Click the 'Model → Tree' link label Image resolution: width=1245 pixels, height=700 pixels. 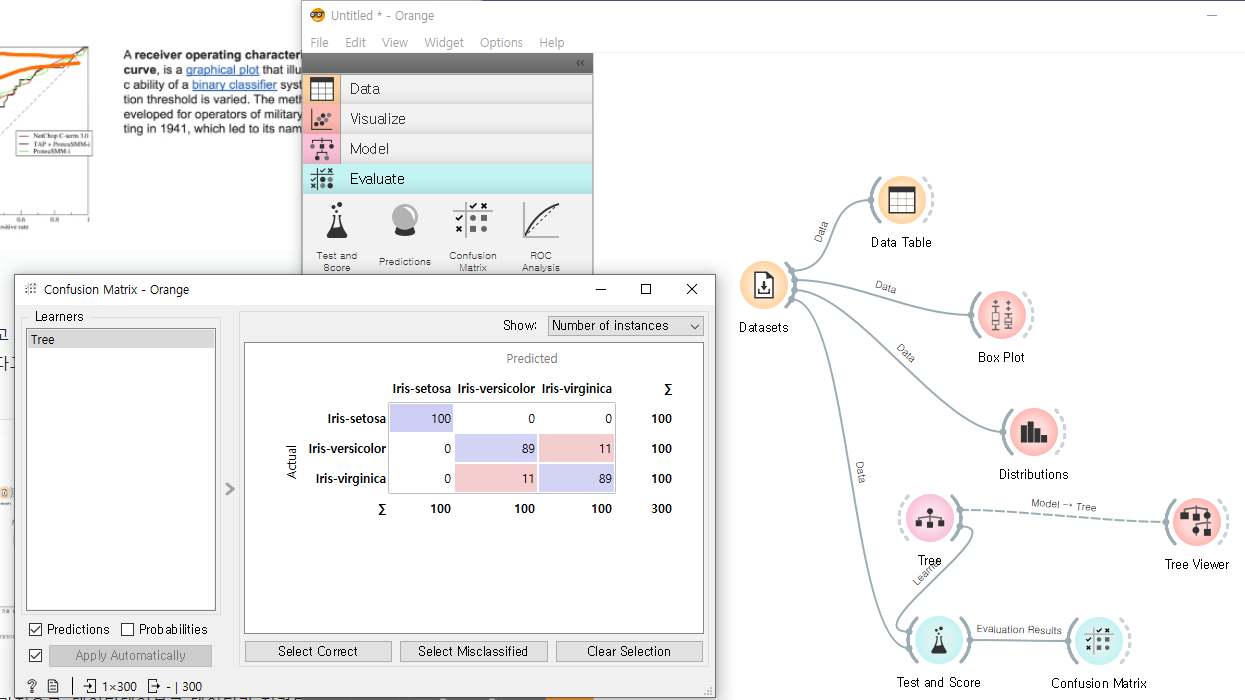1063,505
